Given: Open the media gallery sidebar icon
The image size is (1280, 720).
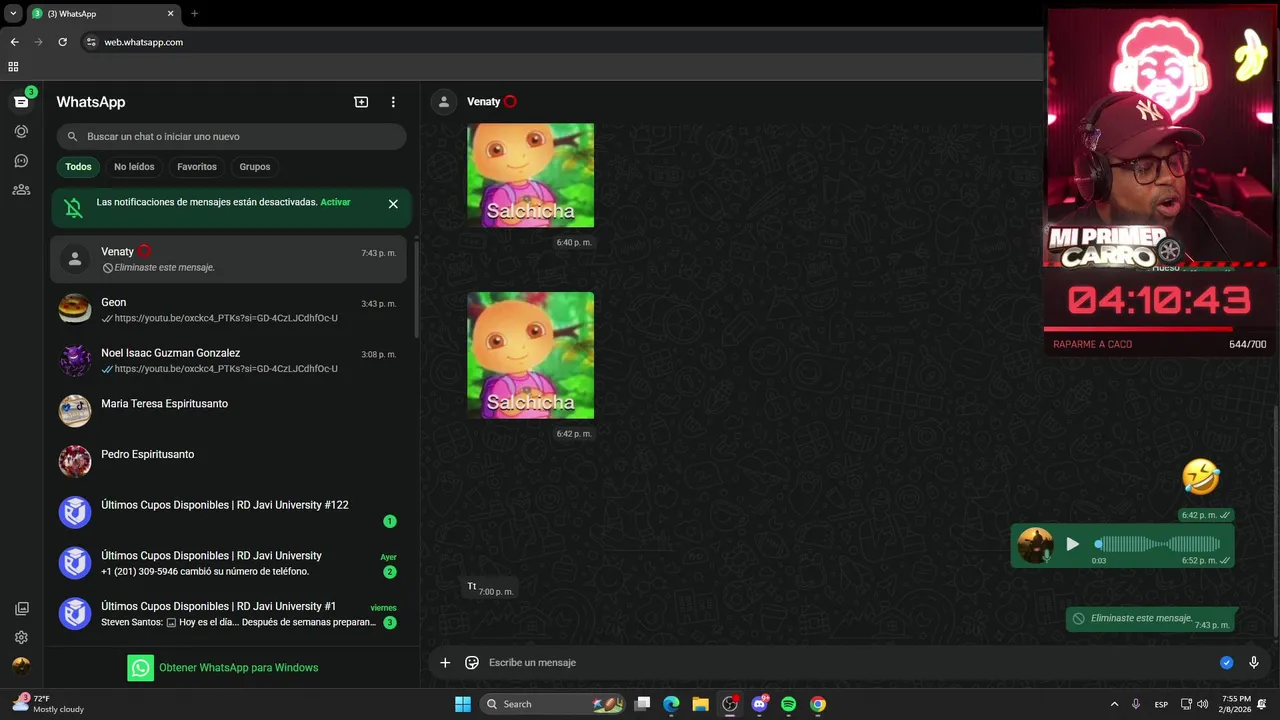Looking at the screenshot, I should 21,609.
